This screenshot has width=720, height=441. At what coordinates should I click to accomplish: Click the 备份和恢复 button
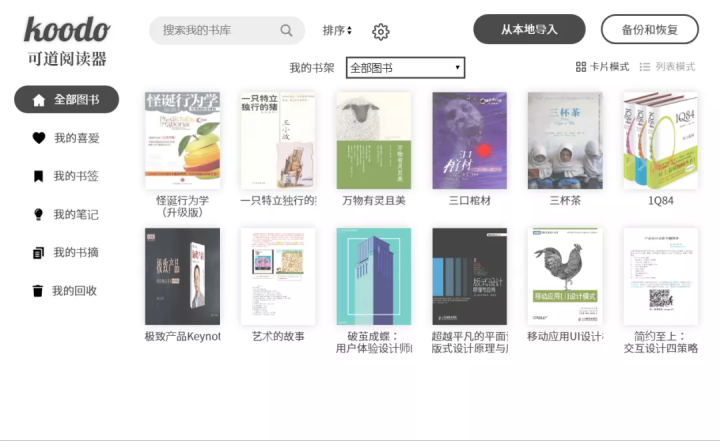tap(649, 29)
